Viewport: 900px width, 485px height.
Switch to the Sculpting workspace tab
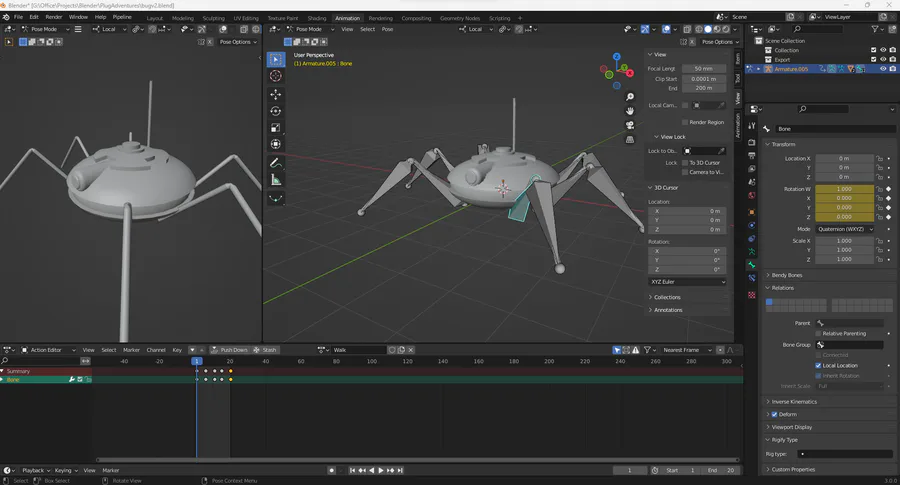(x=214, y=18)
